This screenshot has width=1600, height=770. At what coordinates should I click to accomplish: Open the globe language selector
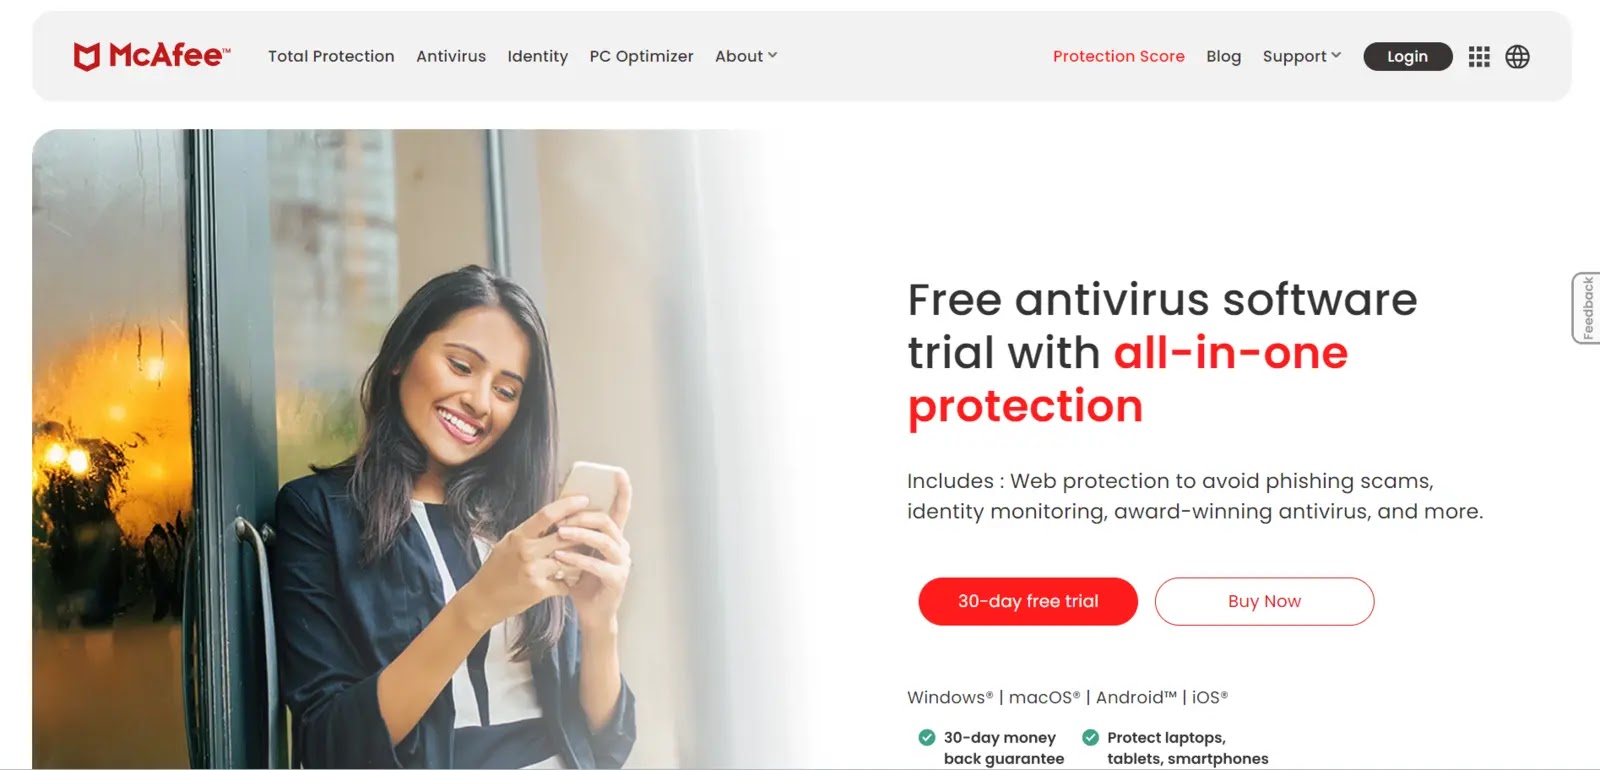pos(1517,57)
